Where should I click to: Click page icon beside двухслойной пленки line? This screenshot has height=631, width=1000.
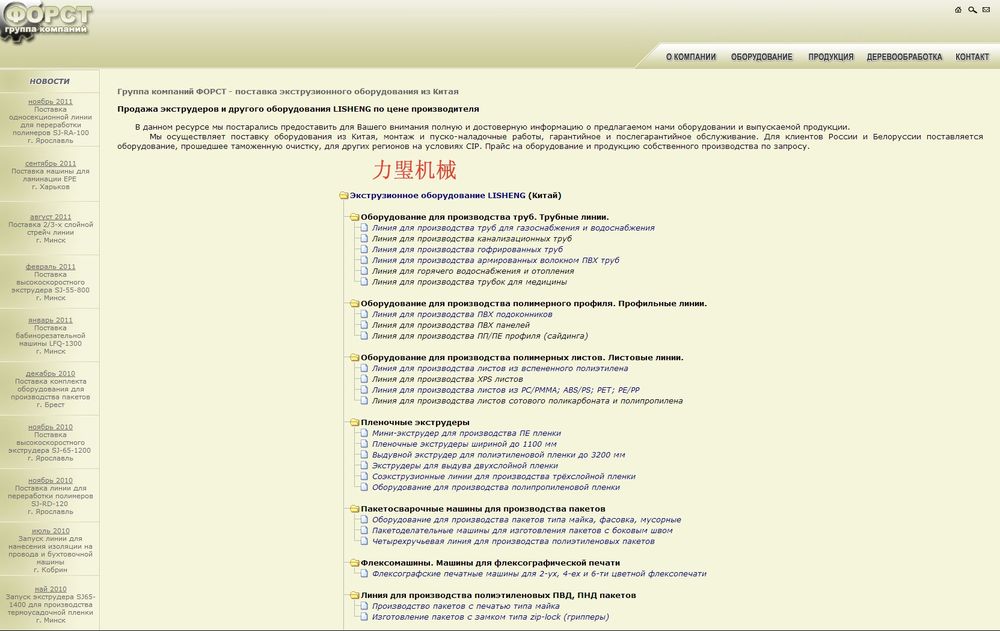[364, 466]
